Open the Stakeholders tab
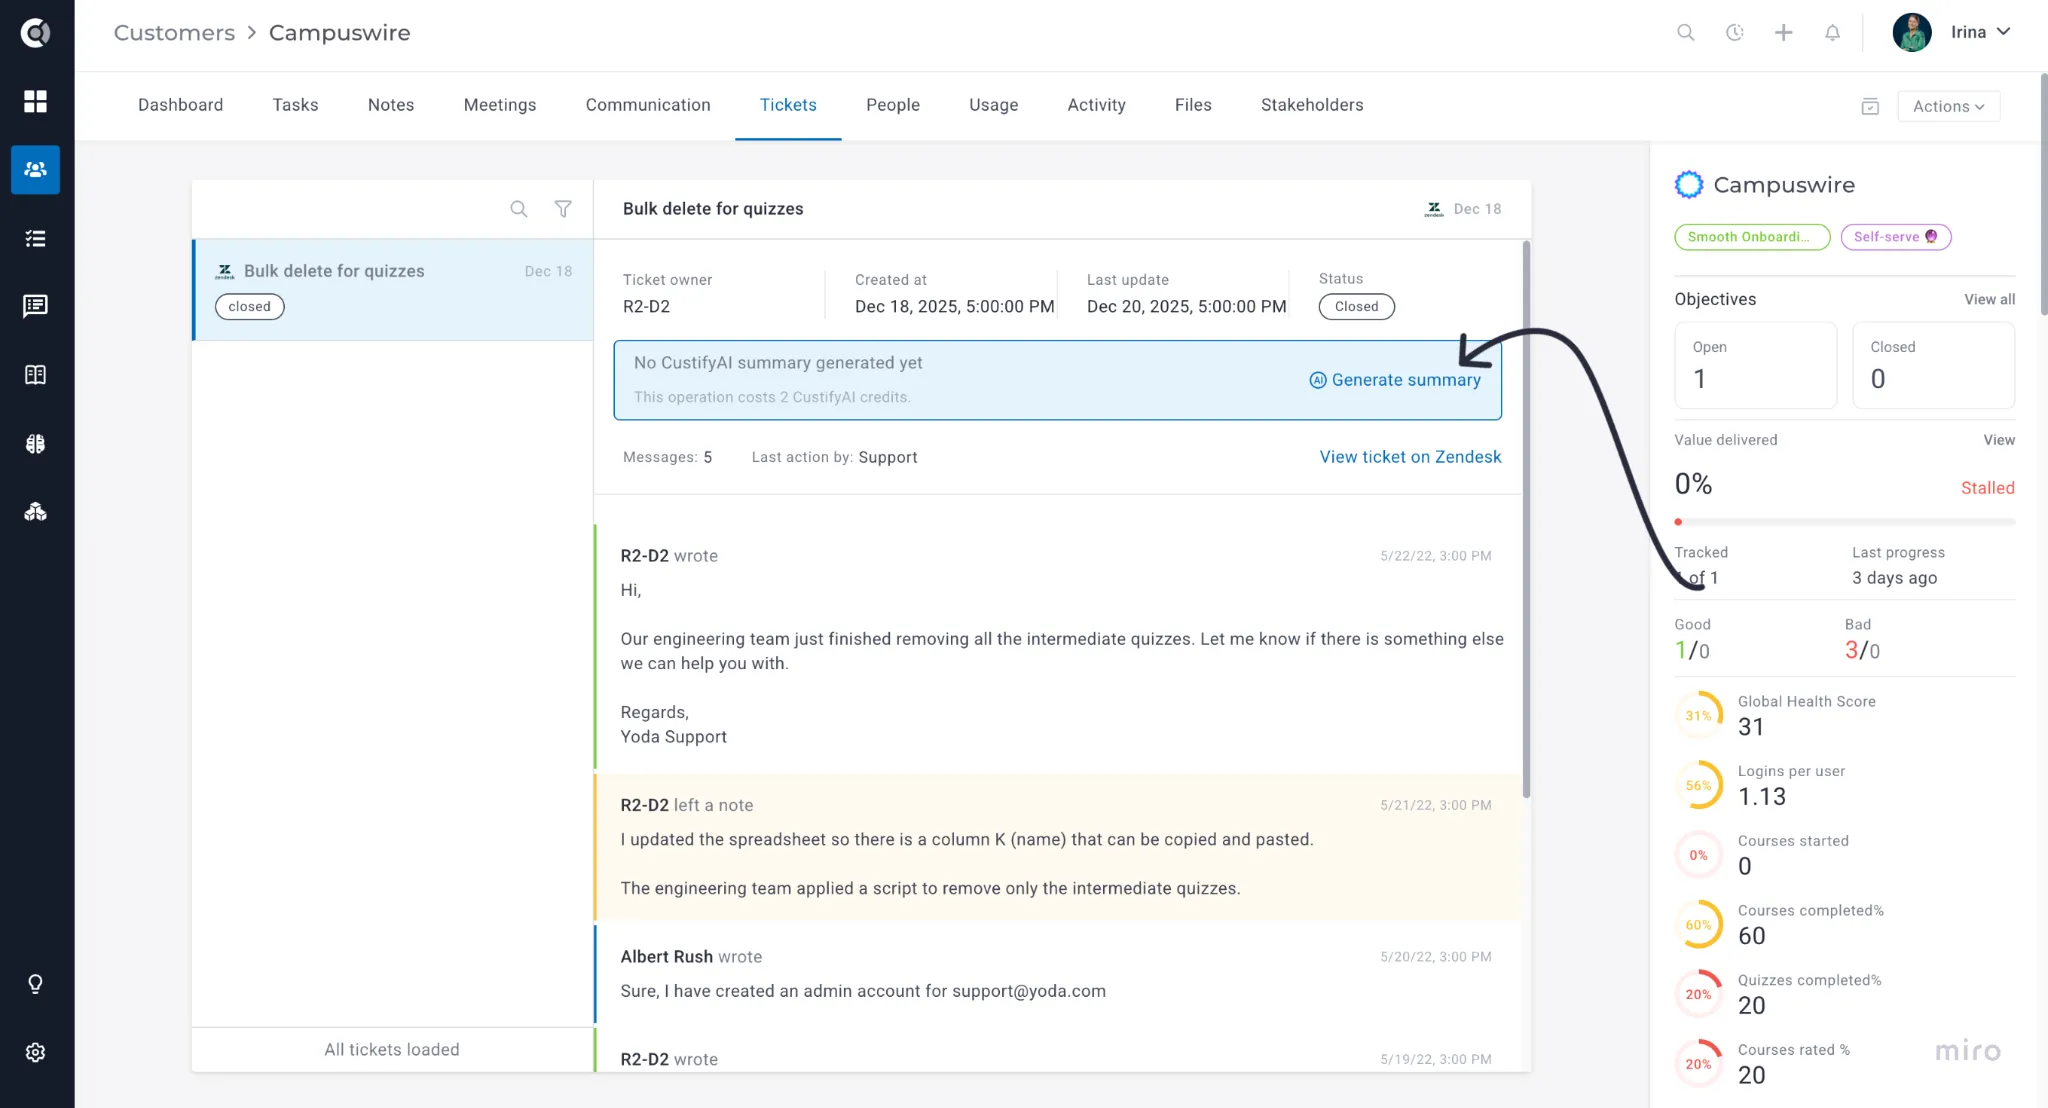Screen dimensions: 2048x1108 (1312, 105)
